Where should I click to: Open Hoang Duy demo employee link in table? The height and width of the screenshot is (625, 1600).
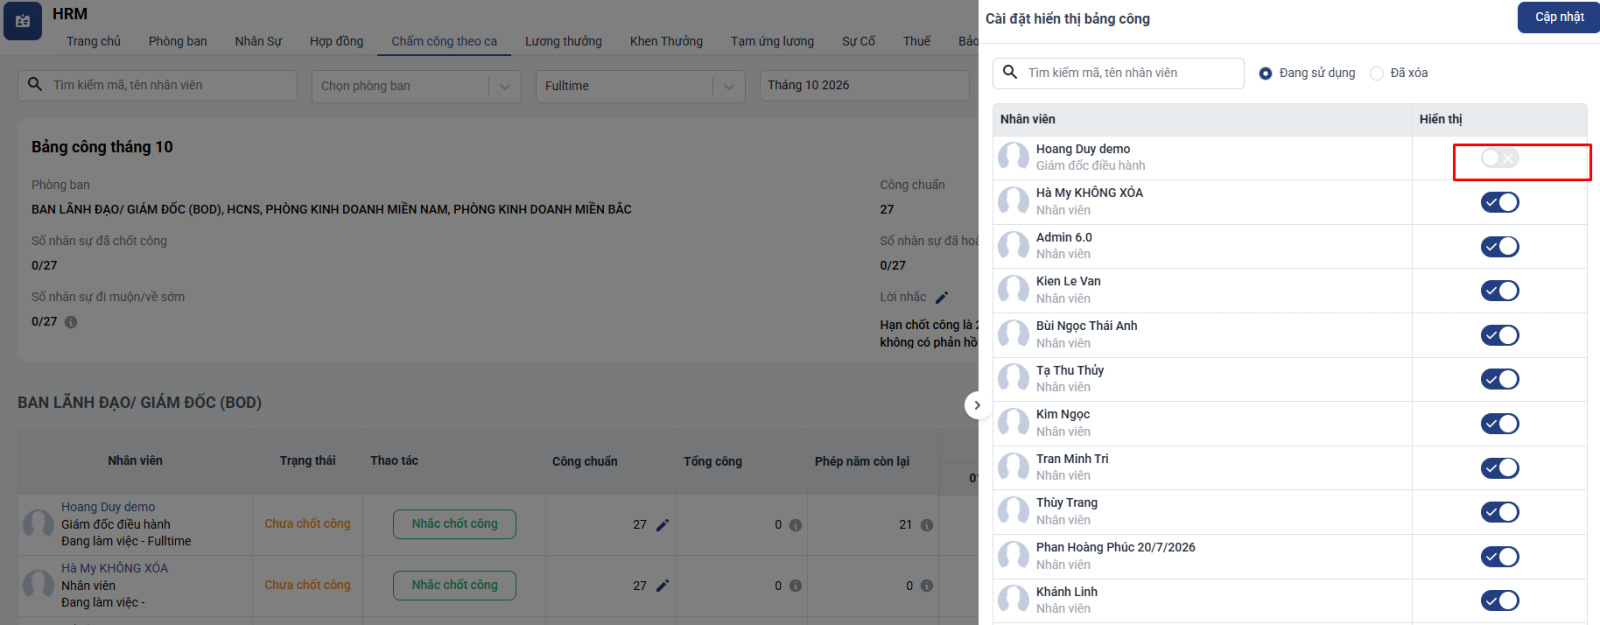pyautogui.click(x=108, y=507)
